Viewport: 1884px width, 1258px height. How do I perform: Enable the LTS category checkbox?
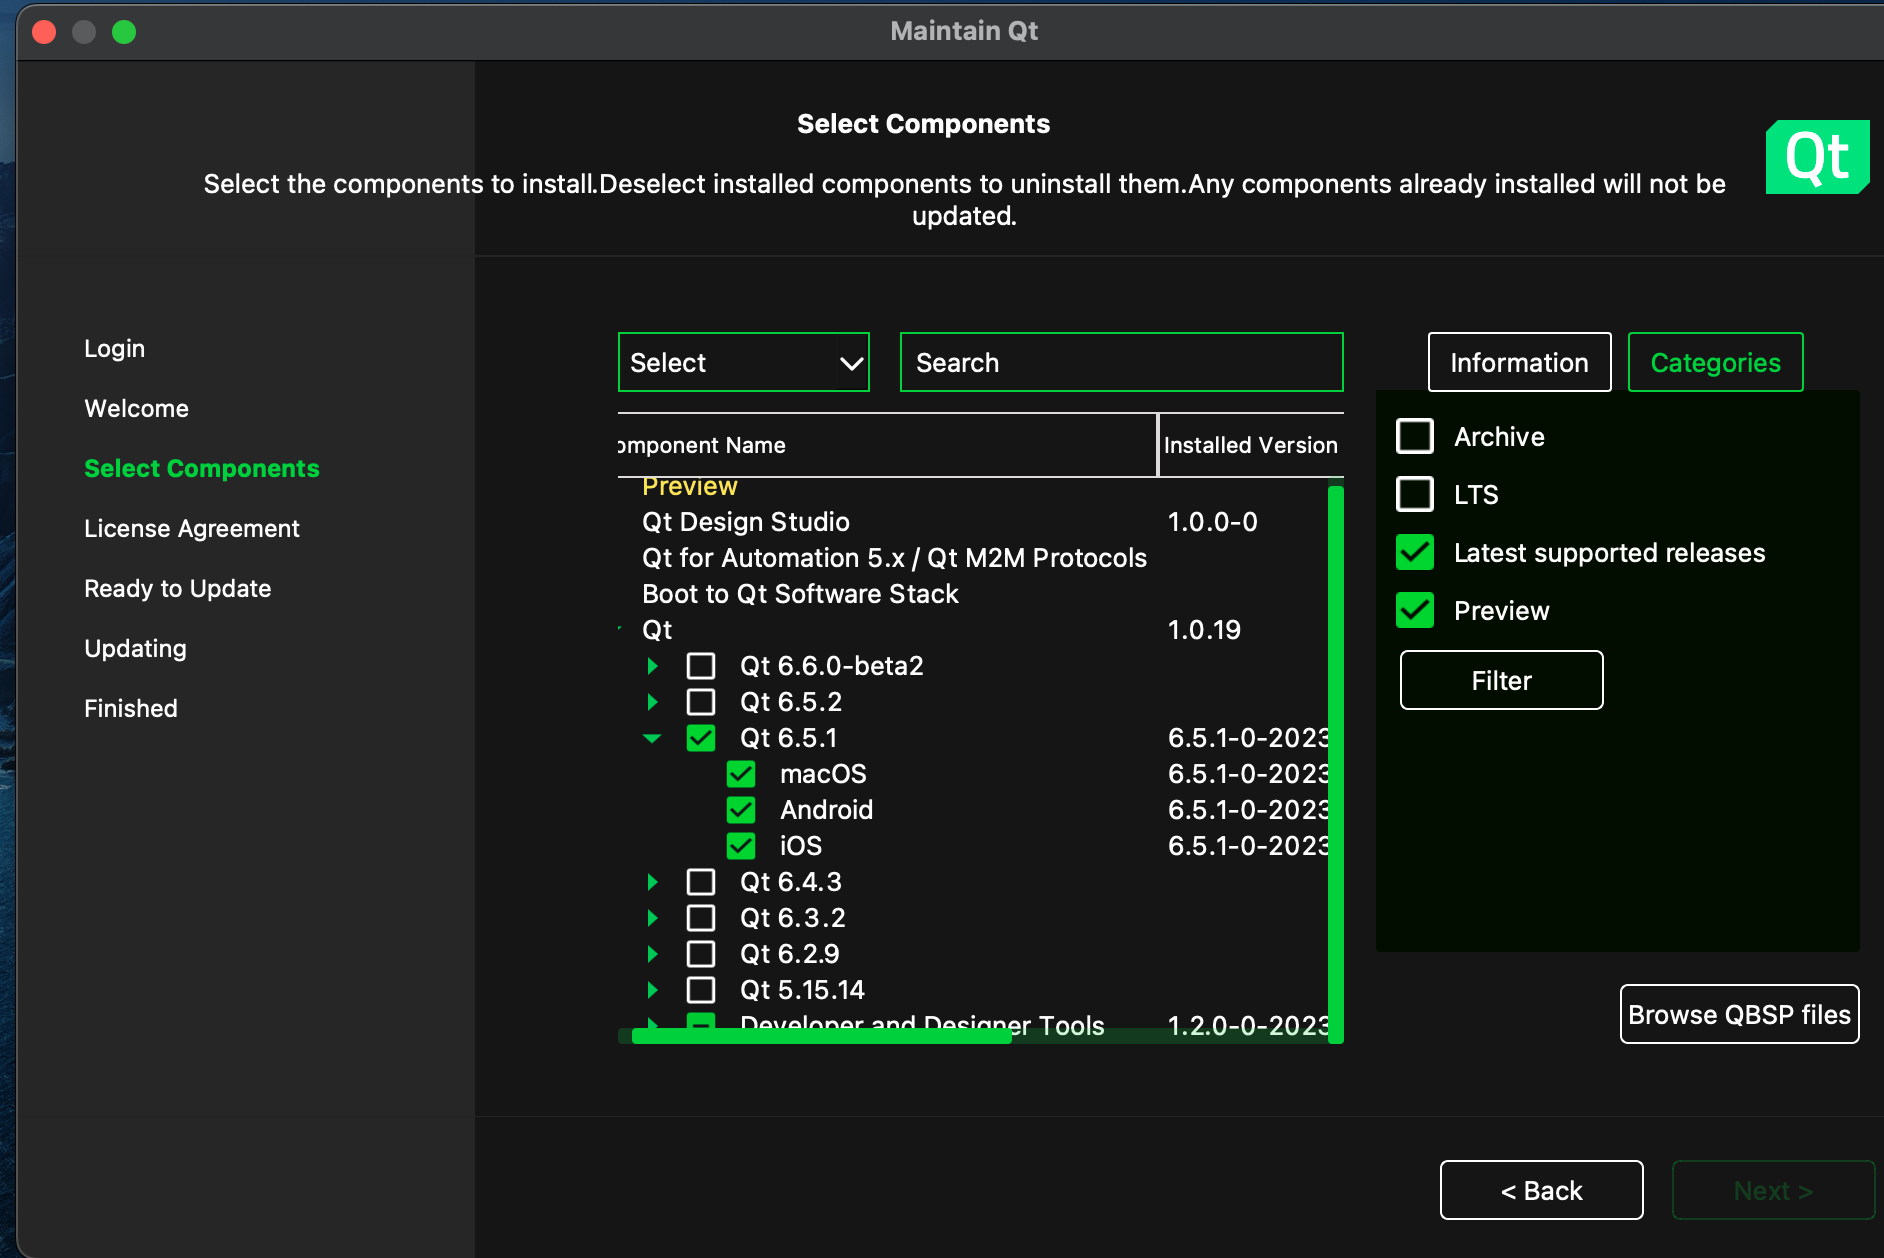(1415, 494)
